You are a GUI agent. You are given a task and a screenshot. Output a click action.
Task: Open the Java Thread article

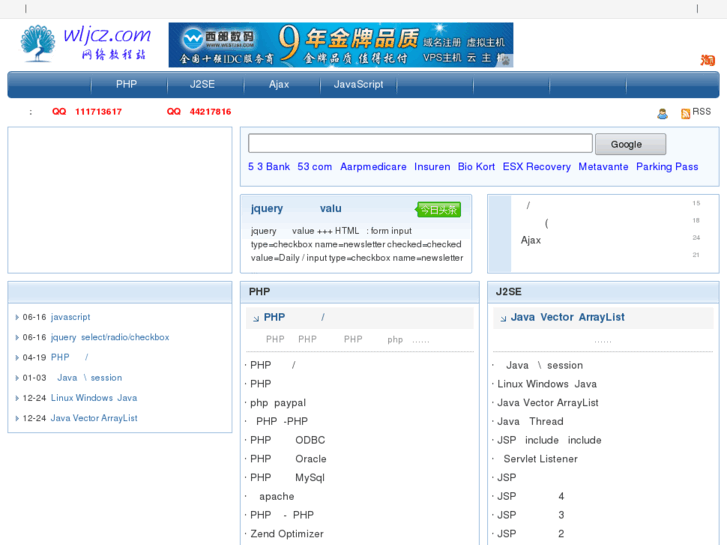tap(530, 422)
